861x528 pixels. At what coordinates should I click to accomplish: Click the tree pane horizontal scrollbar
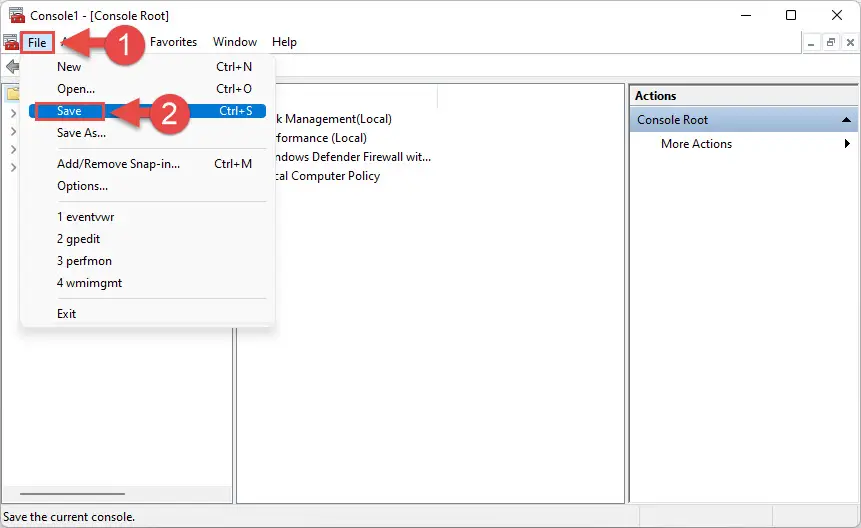(72, 493)
